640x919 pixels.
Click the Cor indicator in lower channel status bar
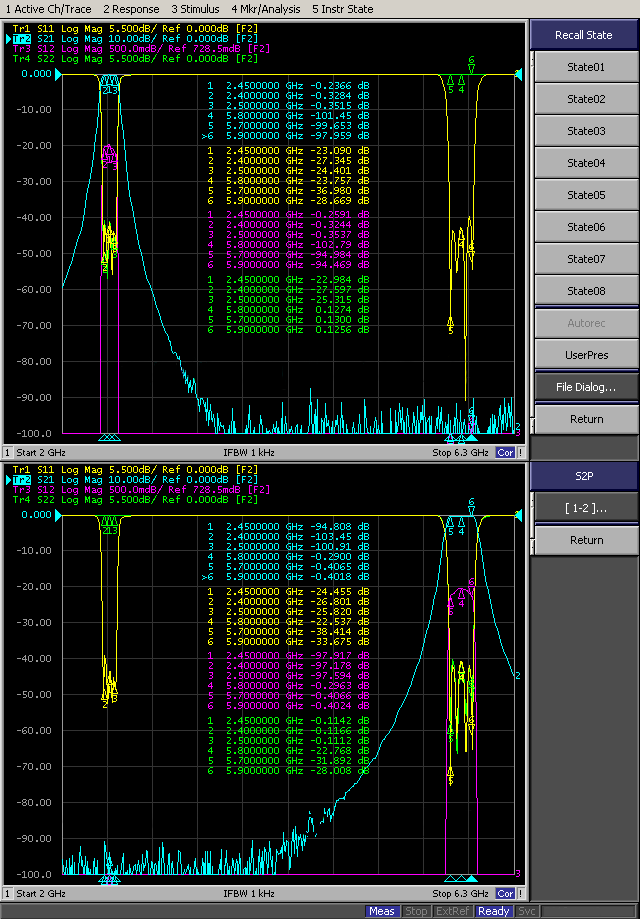click(505, 893)
